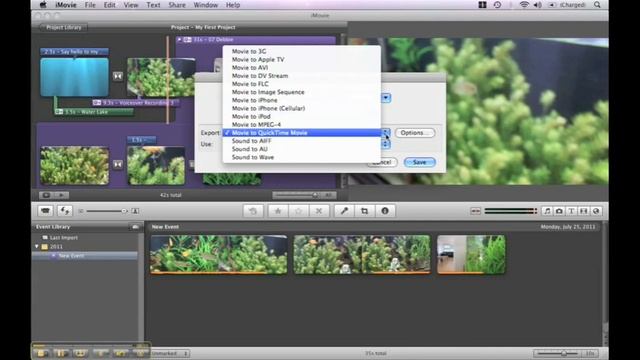Open Spotlight search

(x=597, y=5)
